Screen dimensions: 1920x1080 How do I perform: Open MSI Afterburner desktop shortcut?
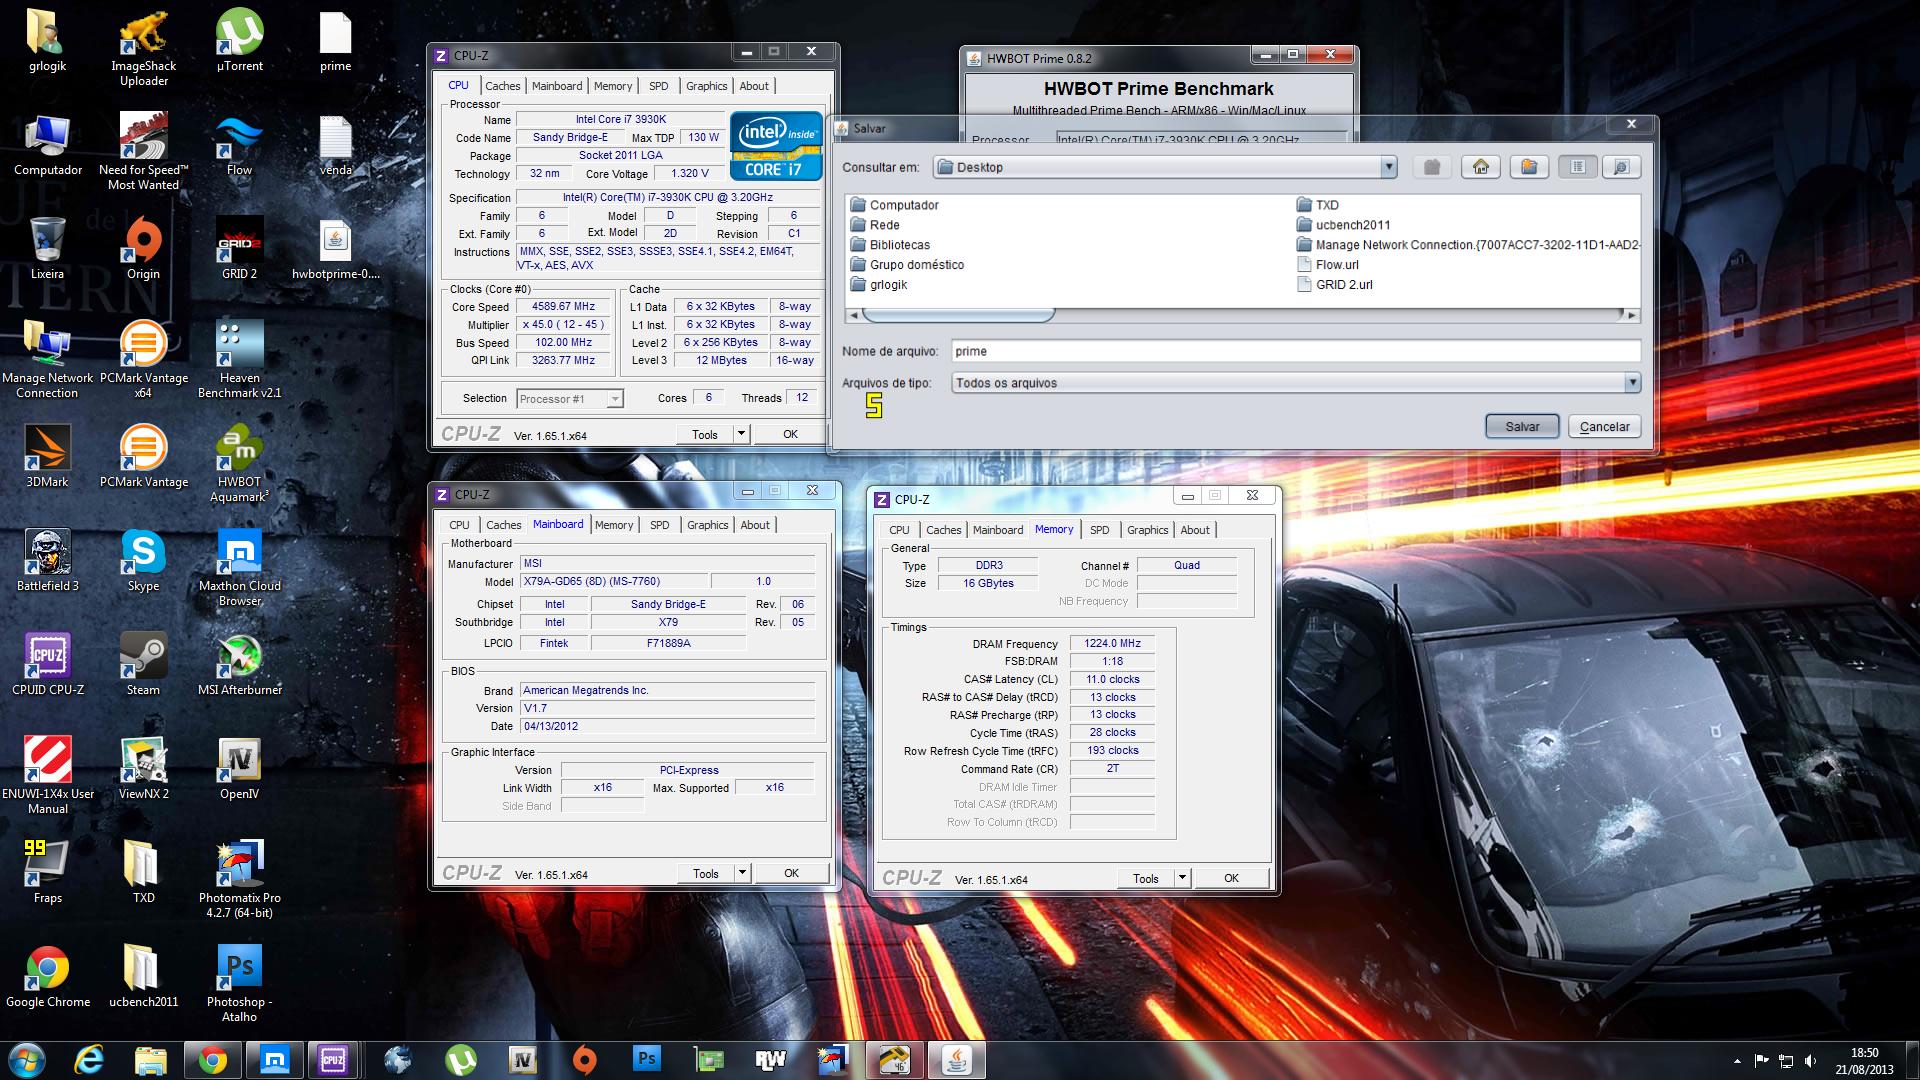(239, 665)
